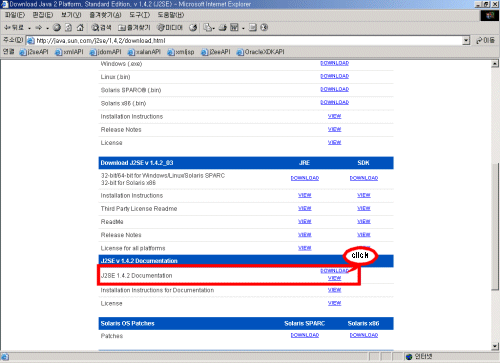
Task: Click the Back (뒤로) toolbar button
Action: coord(14,28)
